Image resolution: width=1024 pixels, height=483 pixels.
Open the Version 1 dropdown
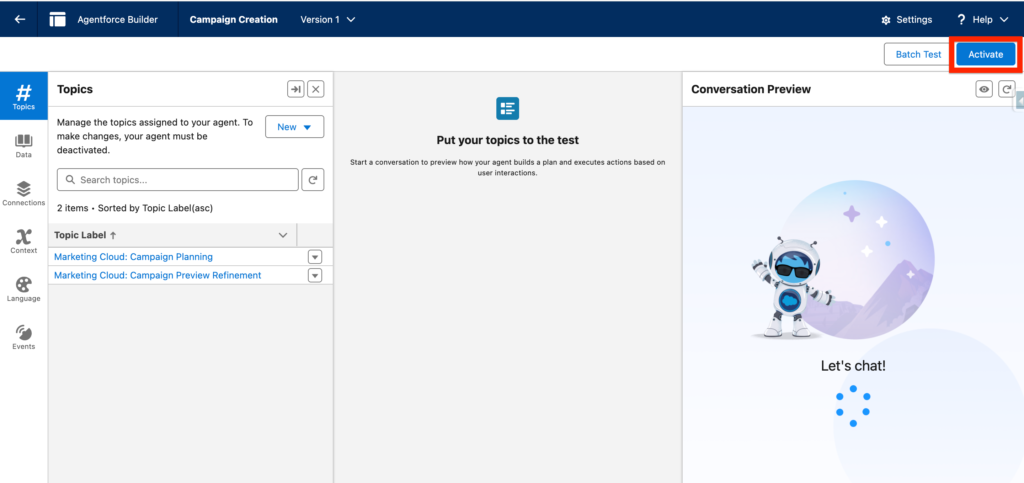coord(327,19)
